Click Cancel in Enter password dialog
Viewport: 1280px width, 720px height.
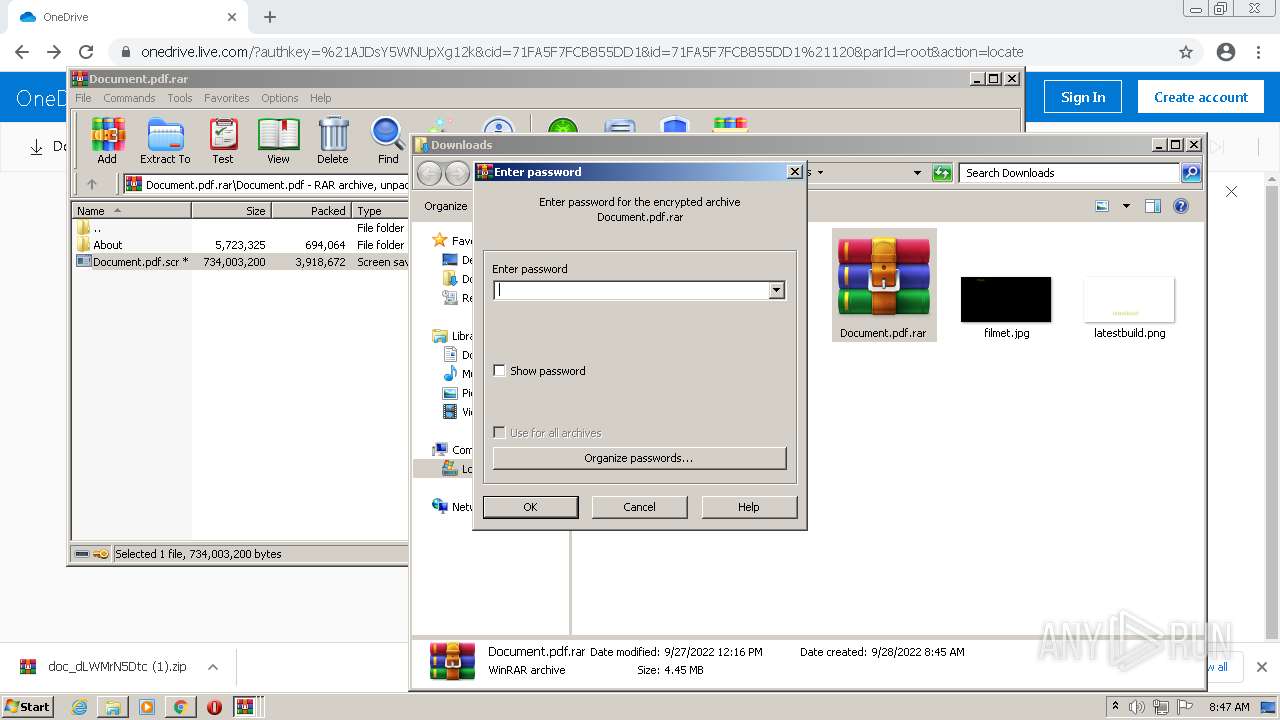point(640,507)
